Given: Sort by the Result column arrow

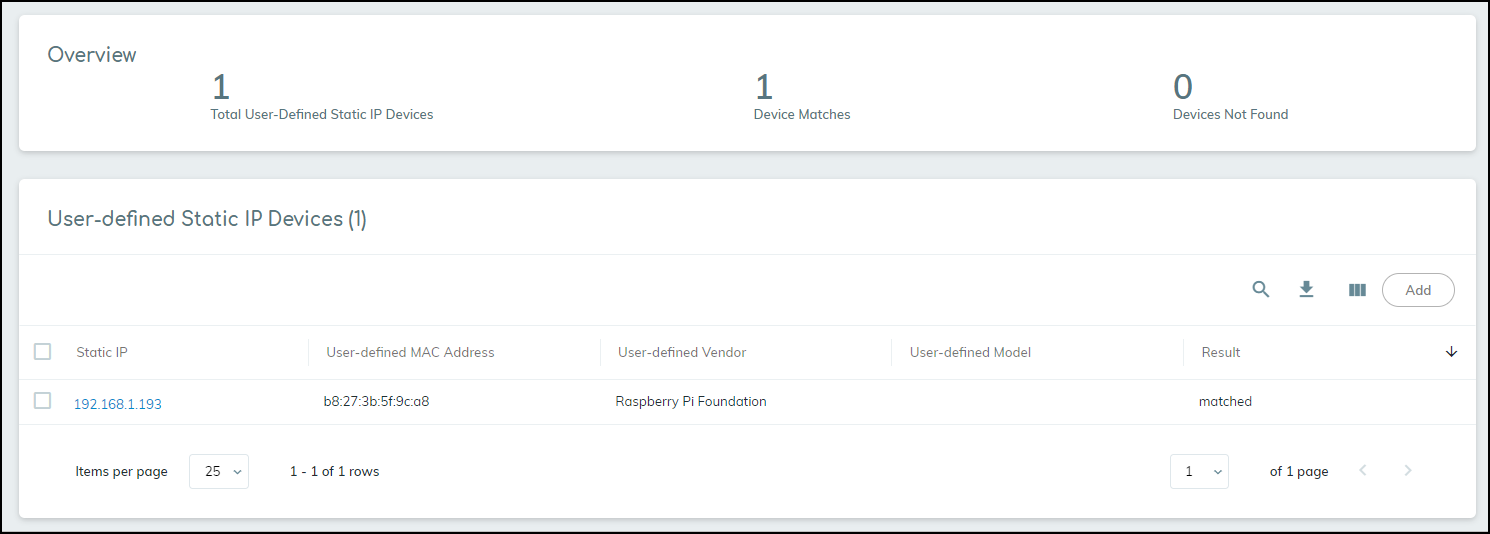Looking at the screenshot, I should pos(1451,352).
